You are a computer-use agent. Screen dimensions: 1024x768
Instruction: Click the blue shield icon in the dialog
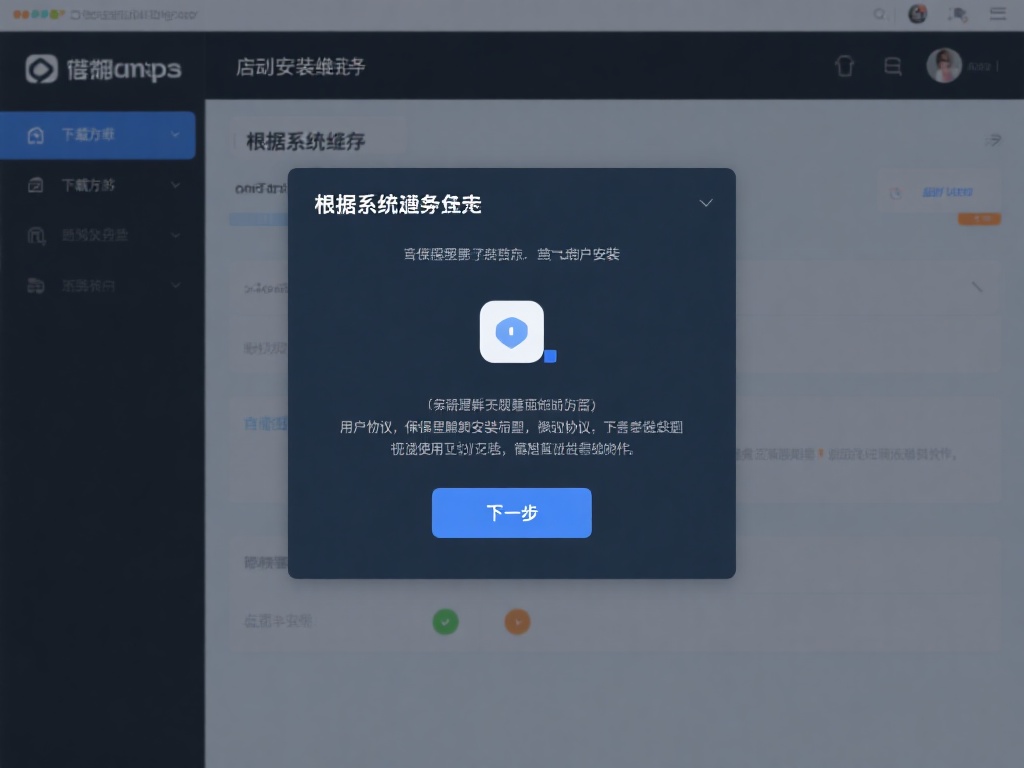click(x=511, y=331)
